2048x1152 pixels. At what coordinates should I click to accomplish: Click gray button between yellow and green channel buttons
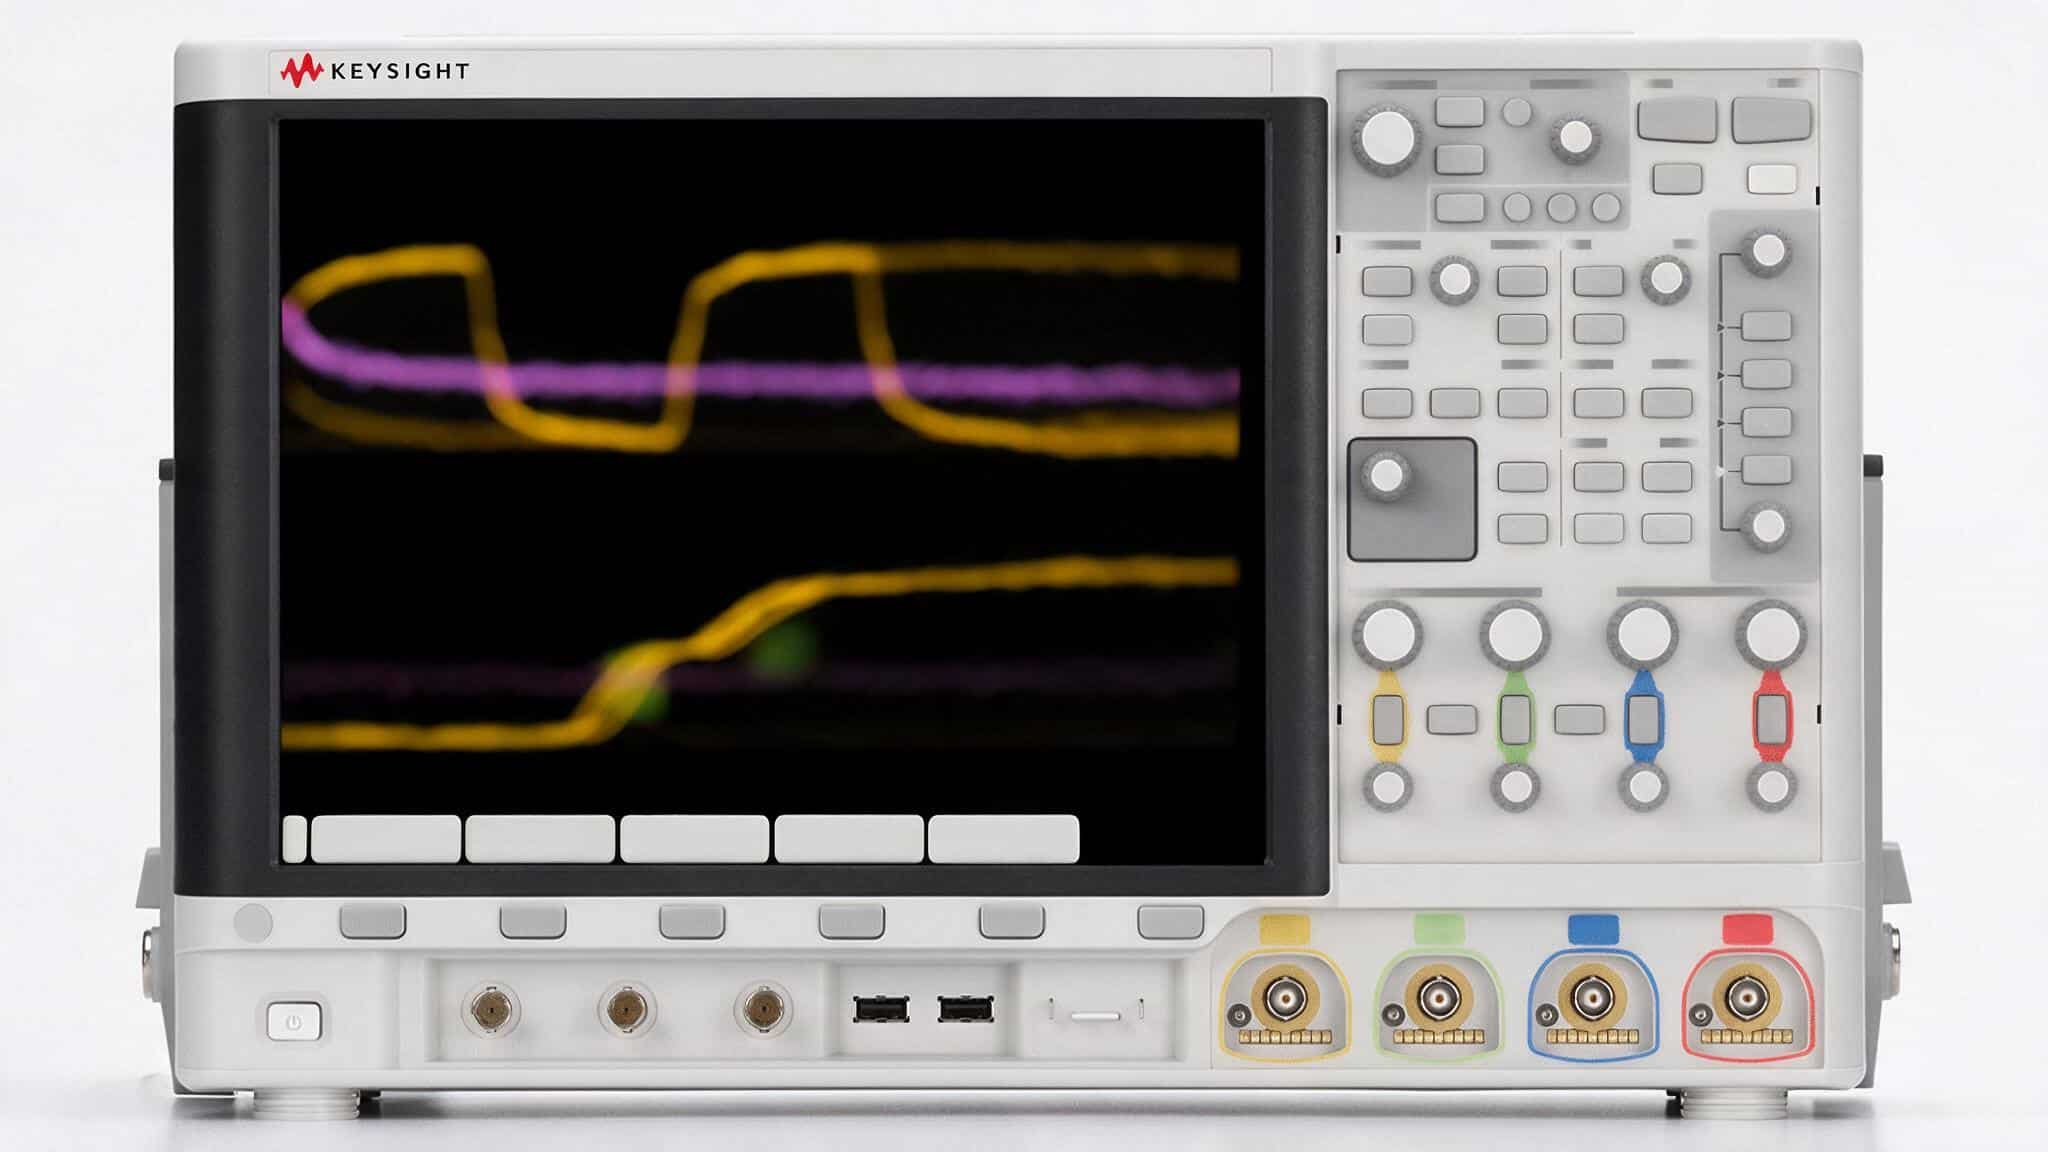(x=1451, y=719)
